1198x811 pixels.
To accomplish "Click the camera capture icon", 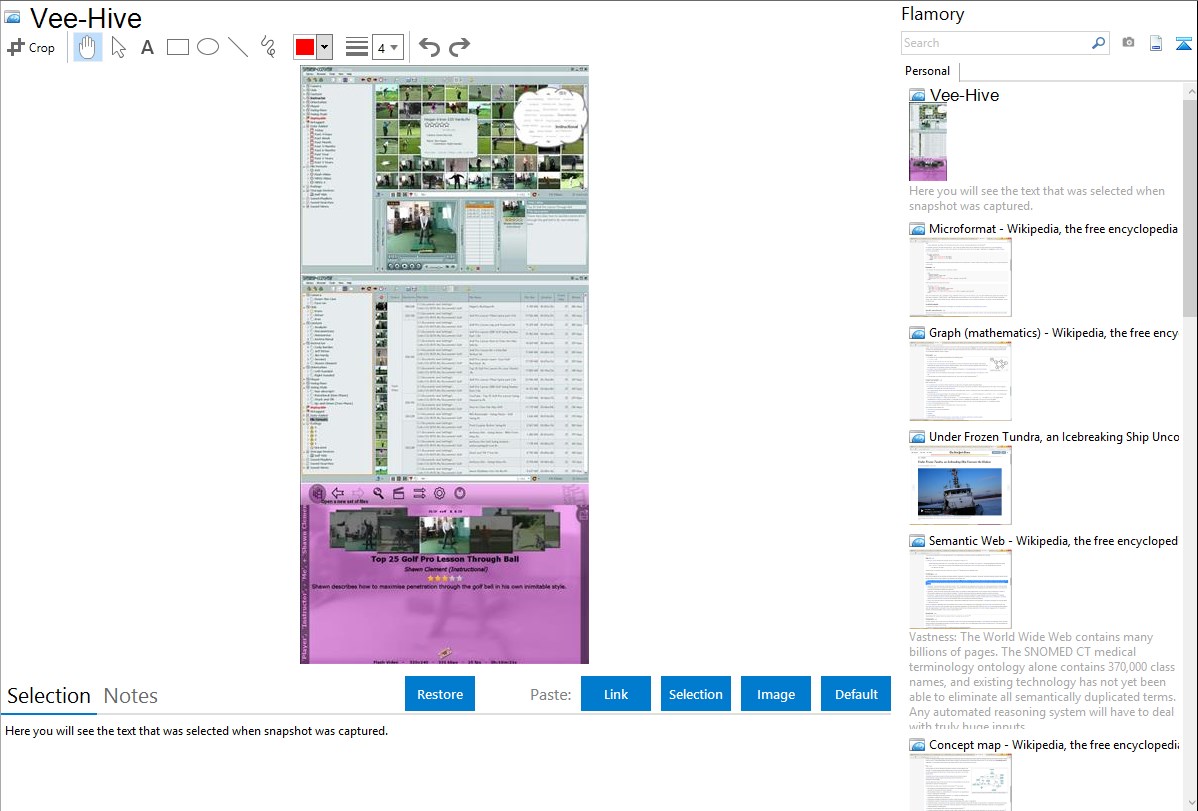I will point(1128,43).
